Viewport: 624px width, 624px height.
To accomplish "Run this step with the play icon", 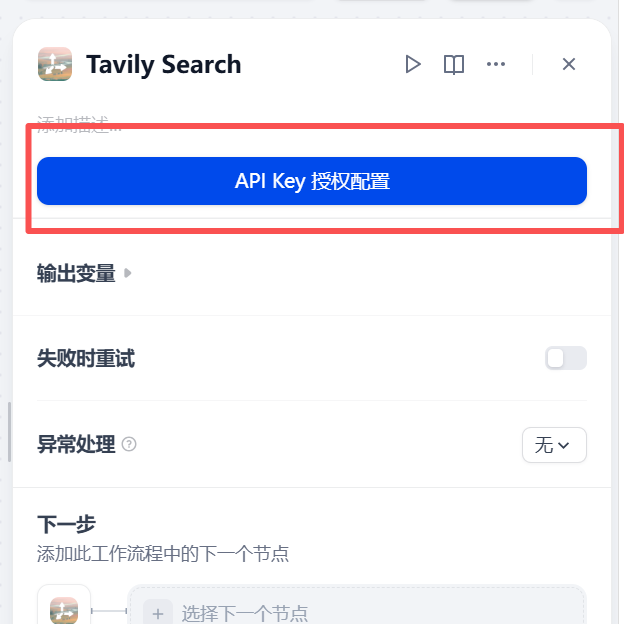I will tap(413, 64).
